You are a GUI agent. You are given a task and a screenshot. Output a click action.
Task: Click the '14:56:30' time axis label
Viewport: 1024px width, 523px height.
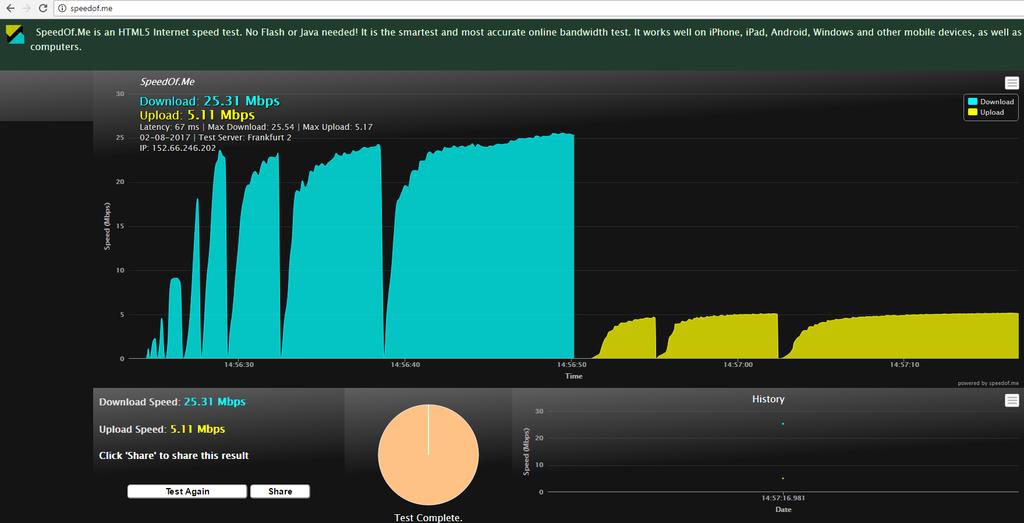tap(239, 365)
